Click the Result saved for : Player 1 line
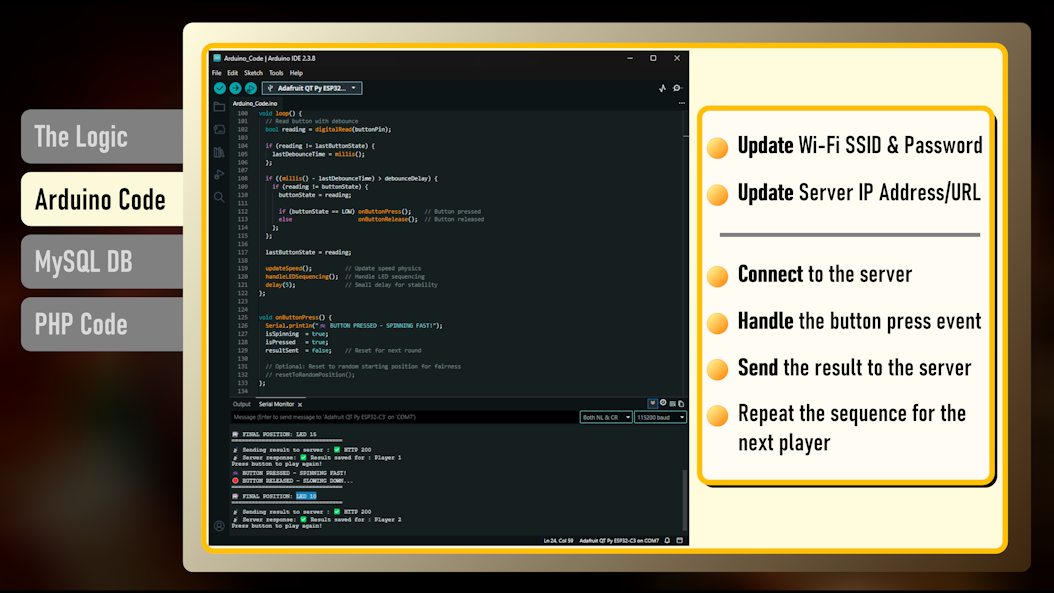 317,457
